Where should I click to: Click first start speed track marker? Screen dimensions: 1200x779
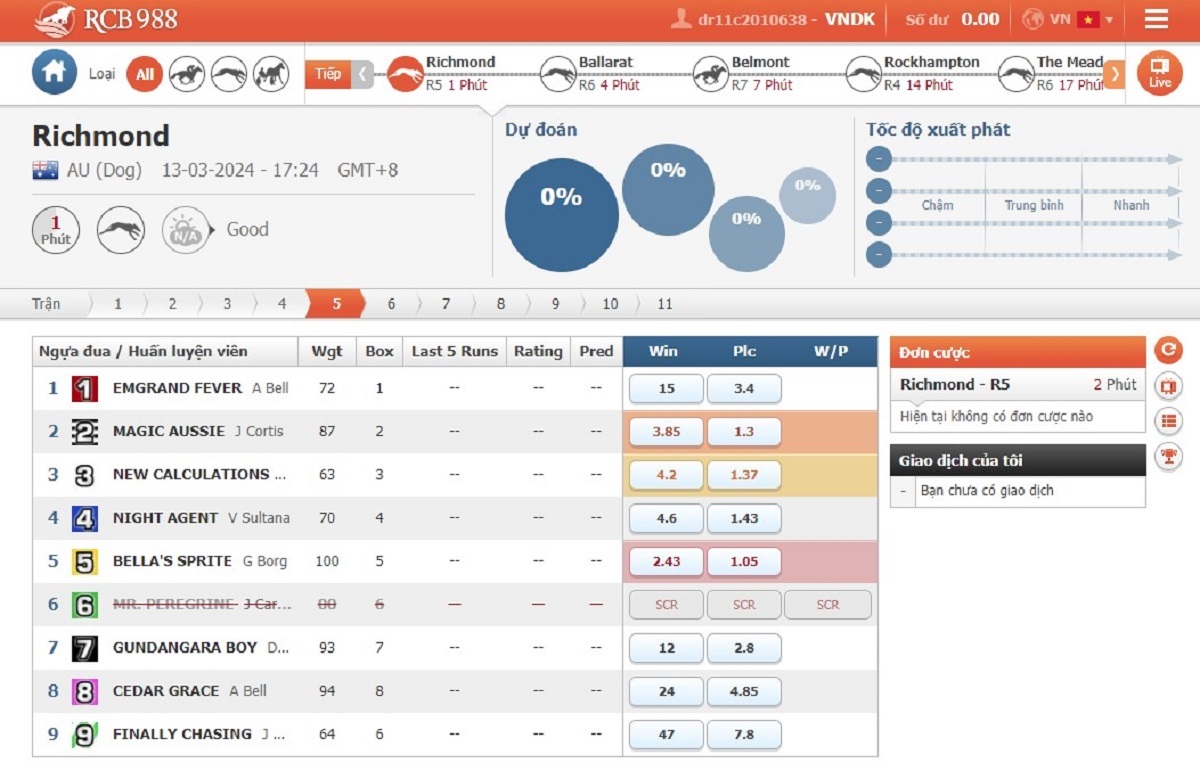click(x=878, y=159)
